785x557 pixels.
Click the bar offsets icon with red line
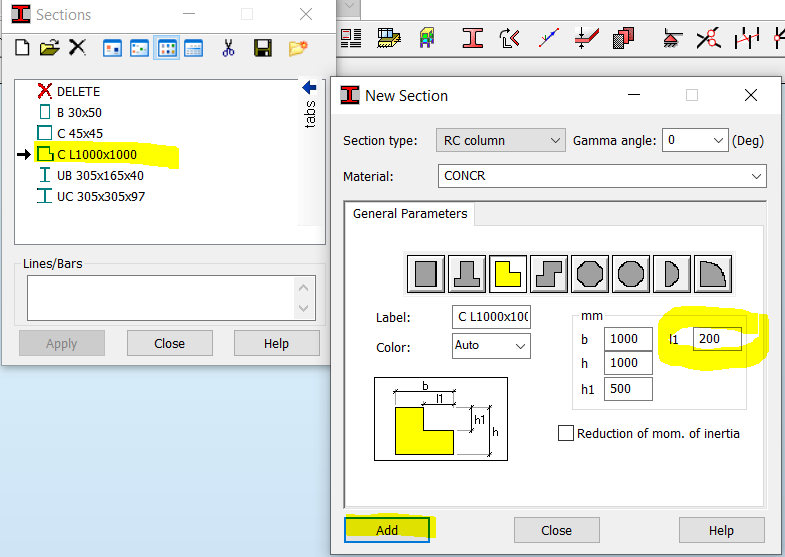click(x=747, y=38)
